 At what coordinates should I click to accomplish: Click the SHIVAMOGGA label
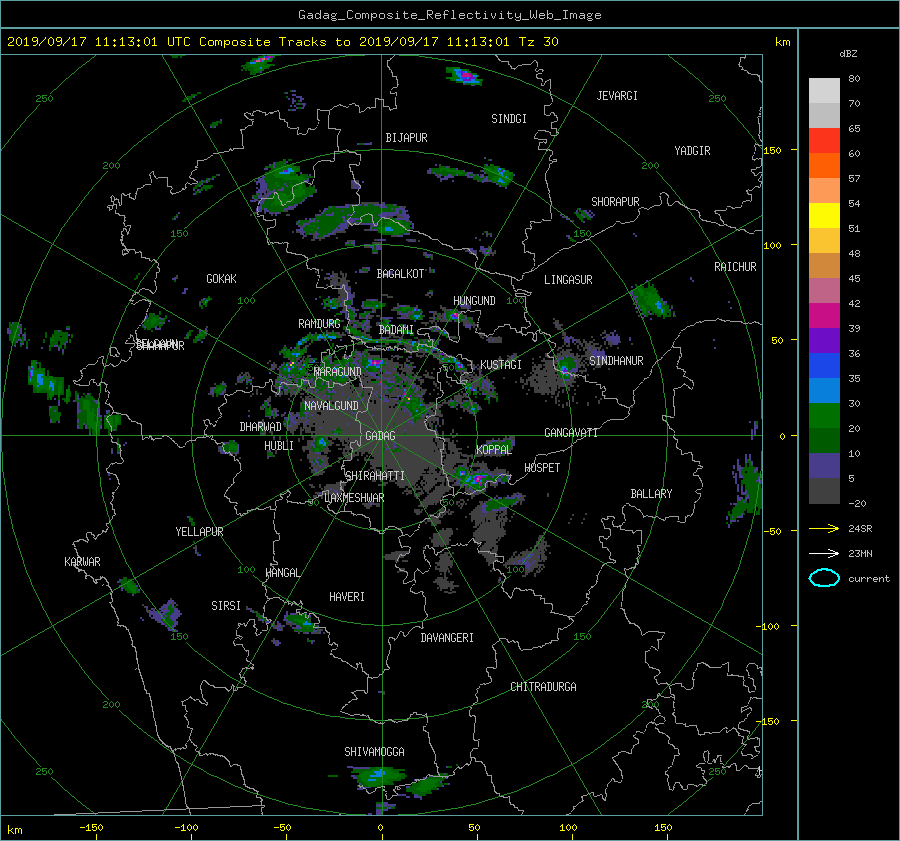click(x=374, y=752)
